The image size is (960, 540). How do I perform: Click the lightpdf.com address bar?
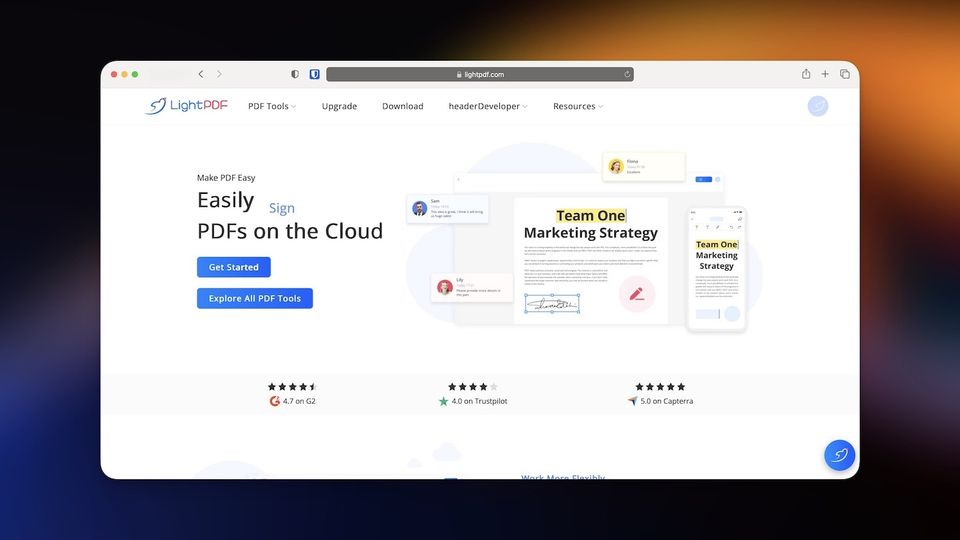coord(480,74)
